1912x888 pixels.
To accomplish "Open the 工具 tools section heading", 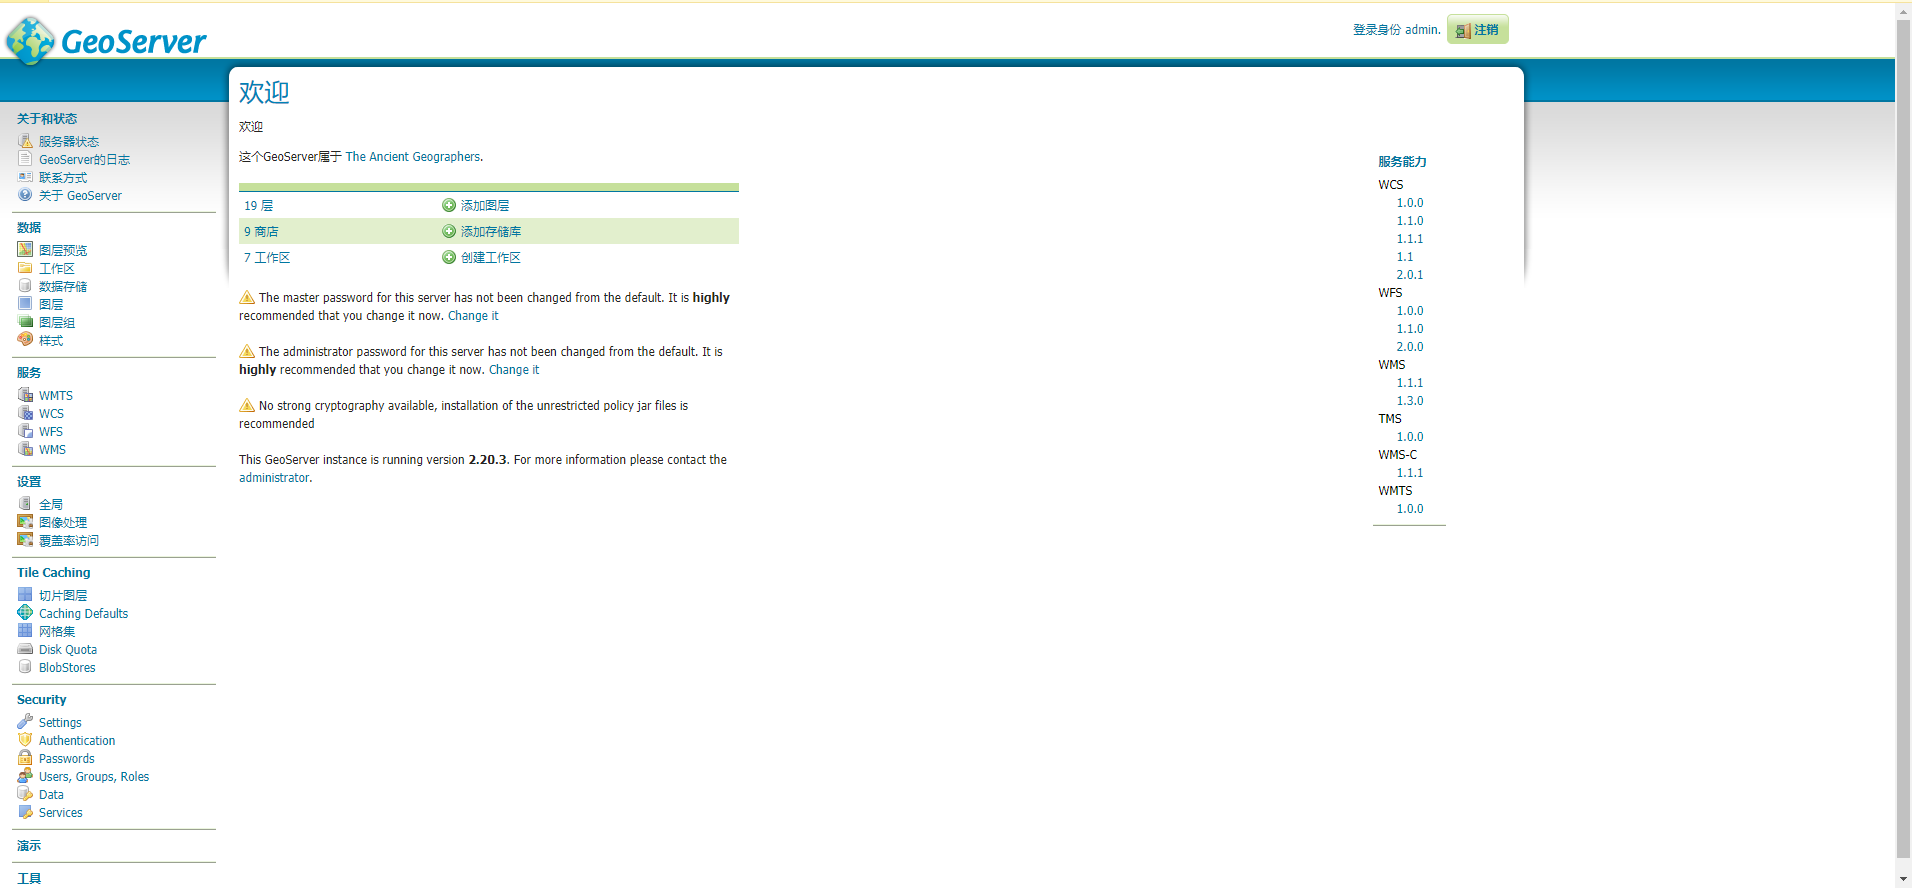I will click(29, 879).
